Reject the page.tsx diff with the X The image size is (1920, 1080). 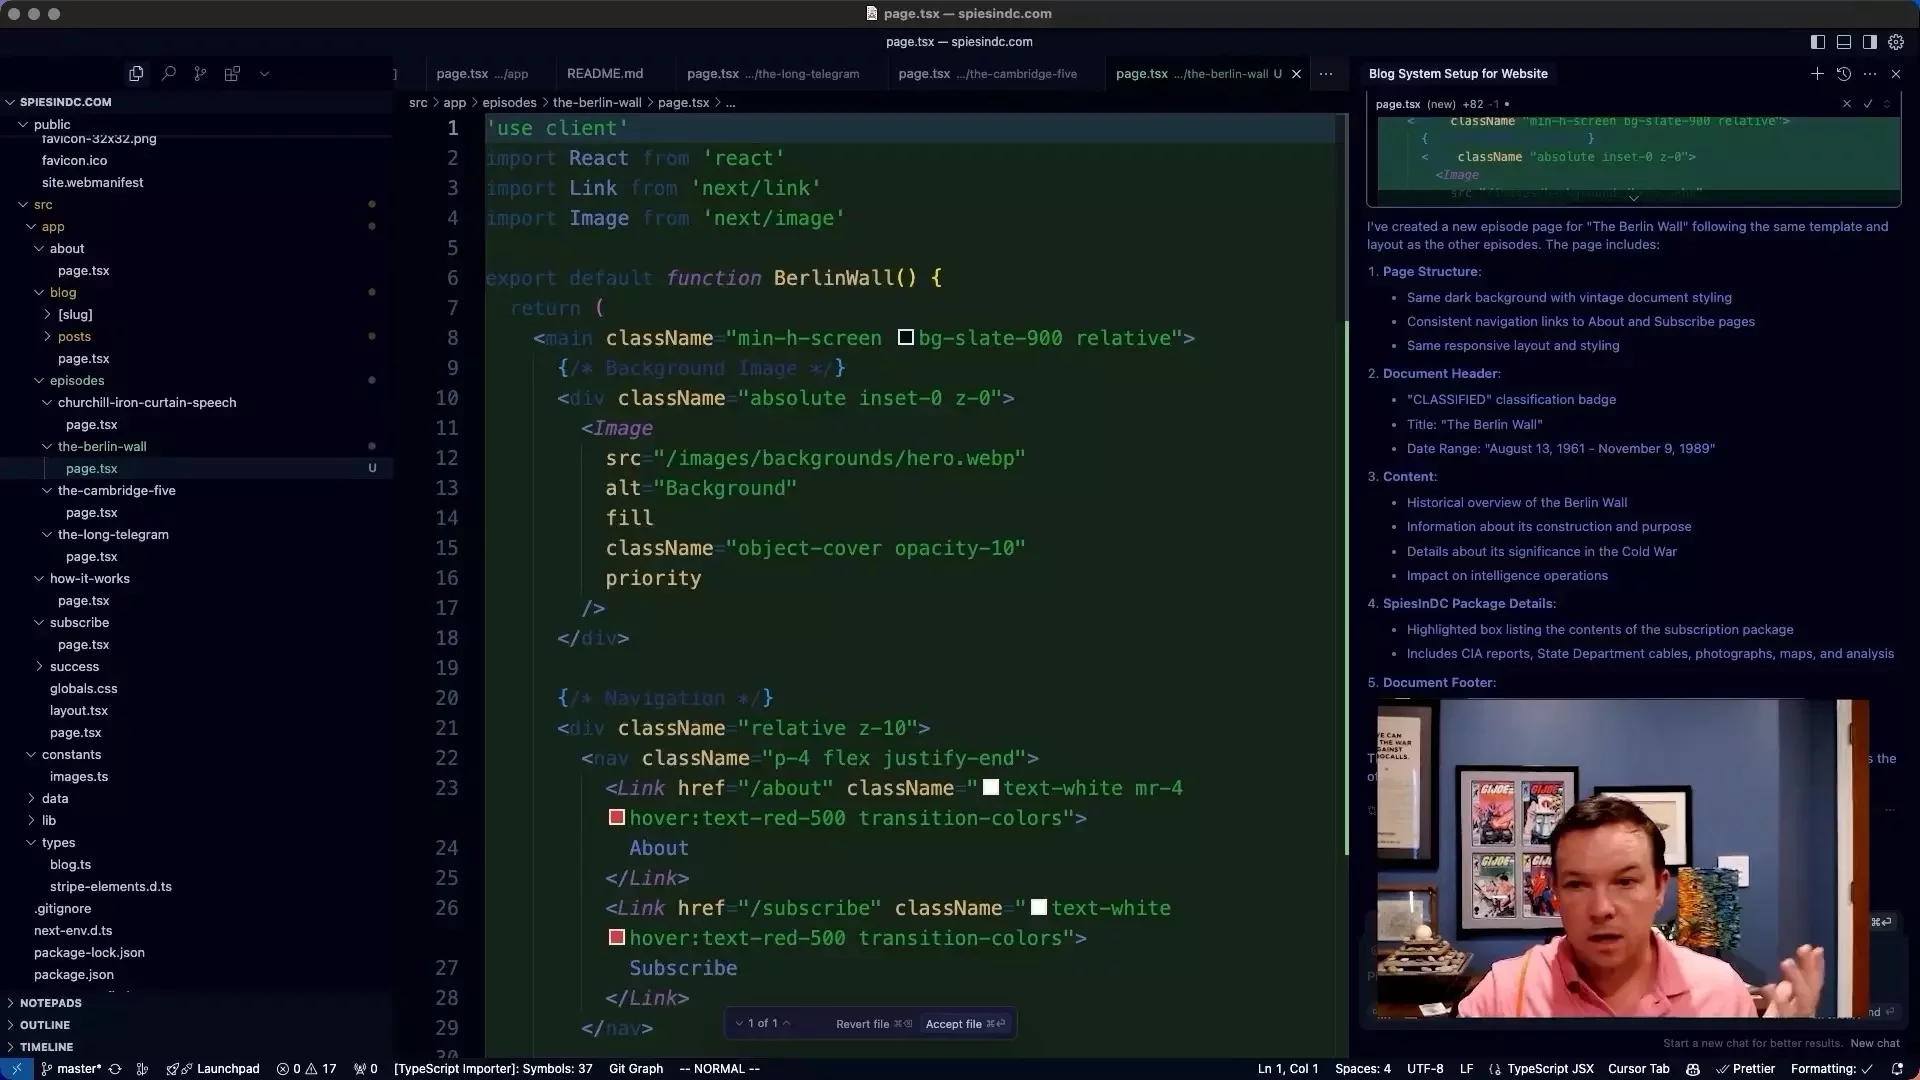pos(1845,104)
